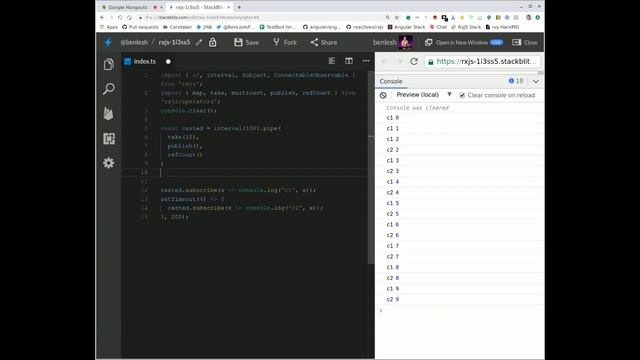Click the 18 messages info badge
Screen dimensions: 640x360
pyautogui.click(x=516, y=81)
